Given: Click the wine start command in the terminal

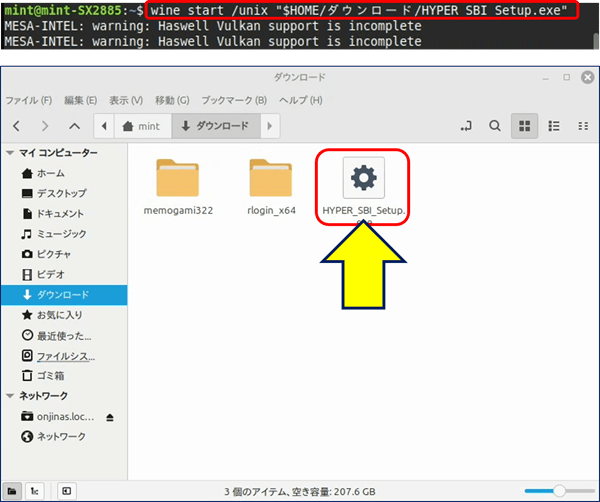Looking at the screenshot, I should pos(359,10).
